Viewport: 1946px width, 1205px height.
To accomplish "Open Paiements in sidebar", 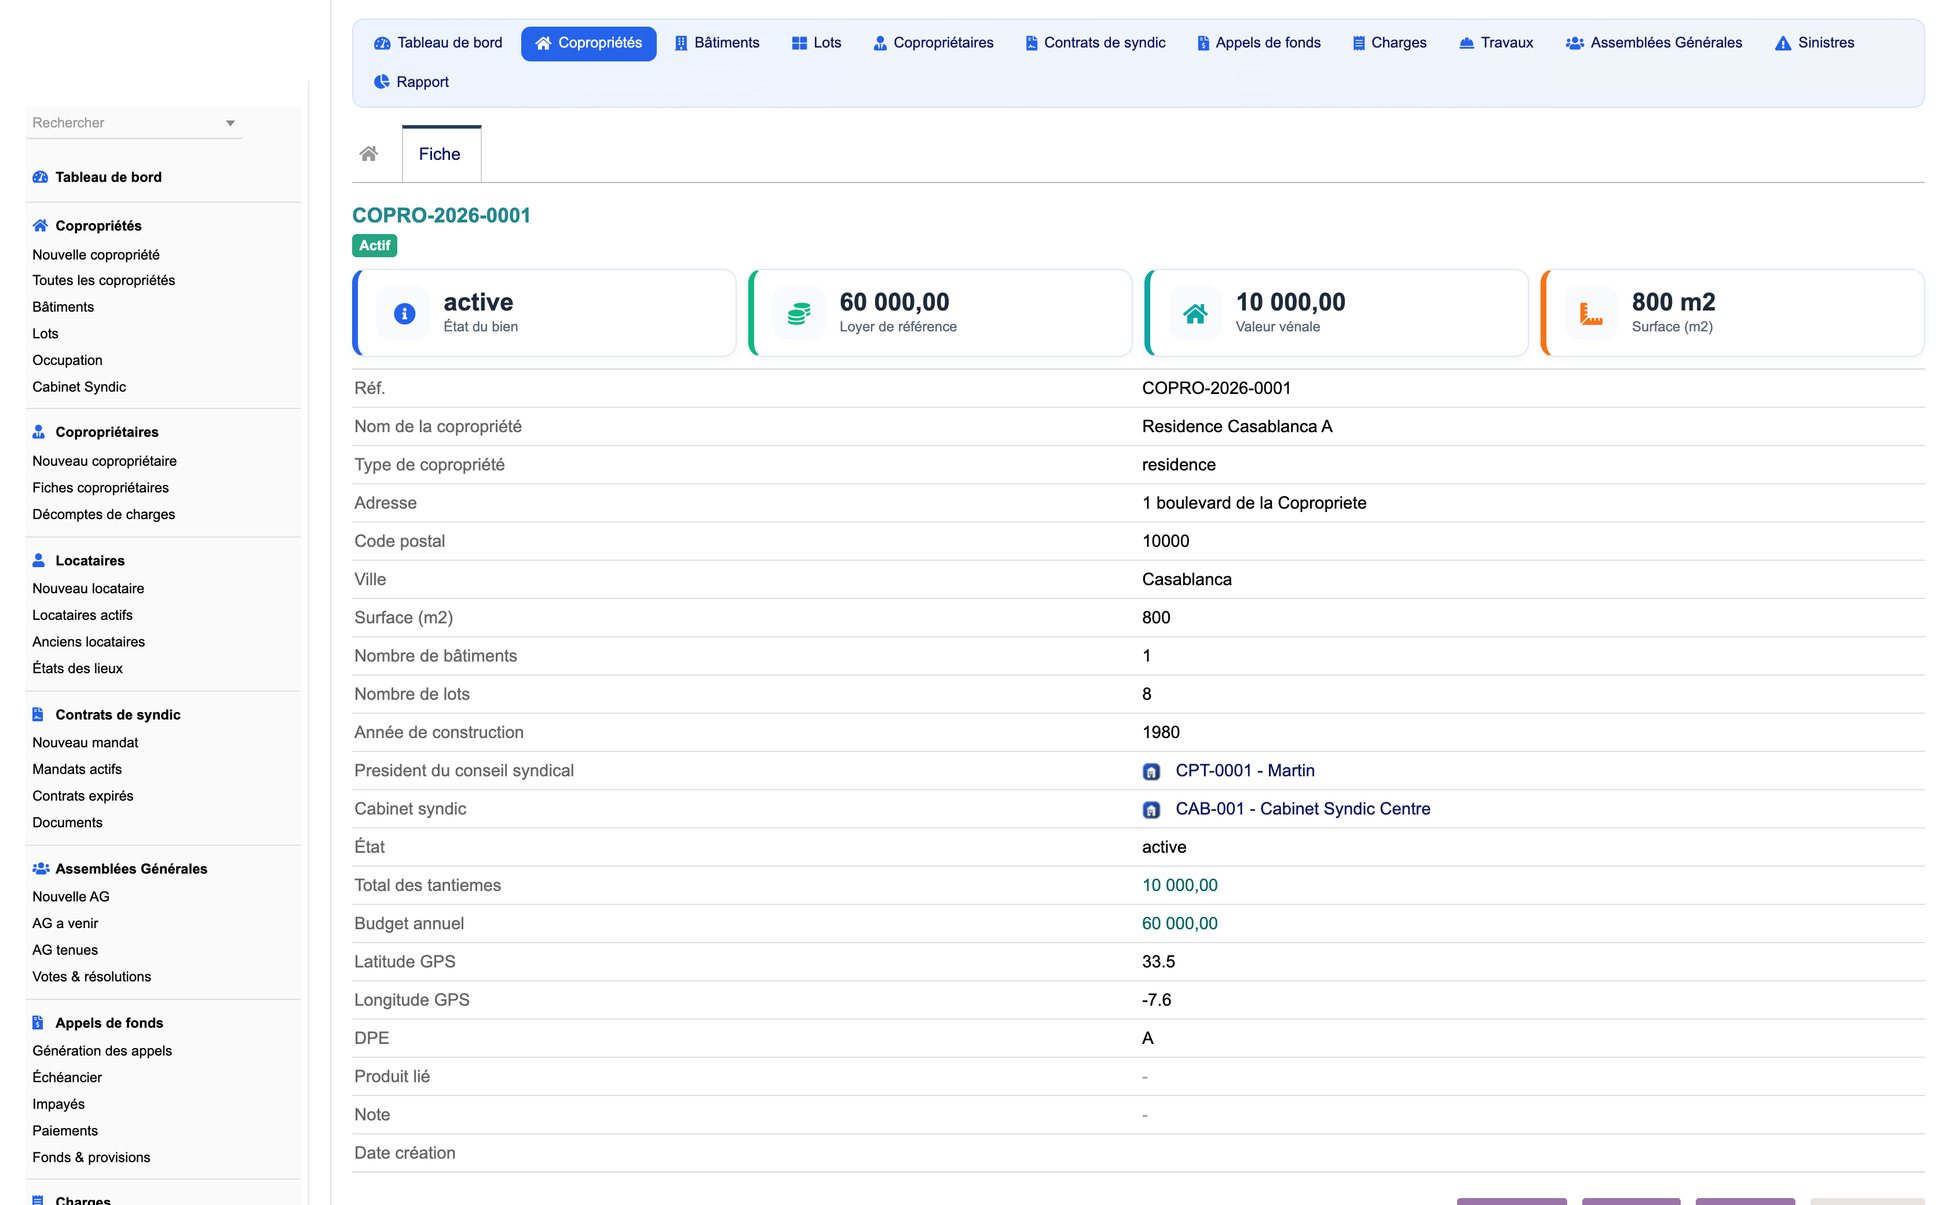I will coord(65,1131).
